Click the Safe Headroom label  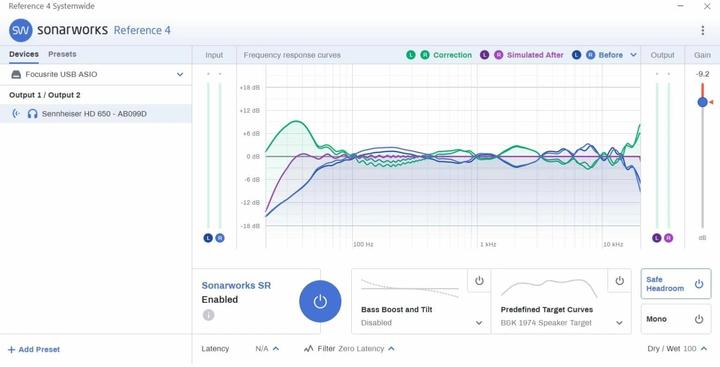pyautogui.click(x=665, y=284)
